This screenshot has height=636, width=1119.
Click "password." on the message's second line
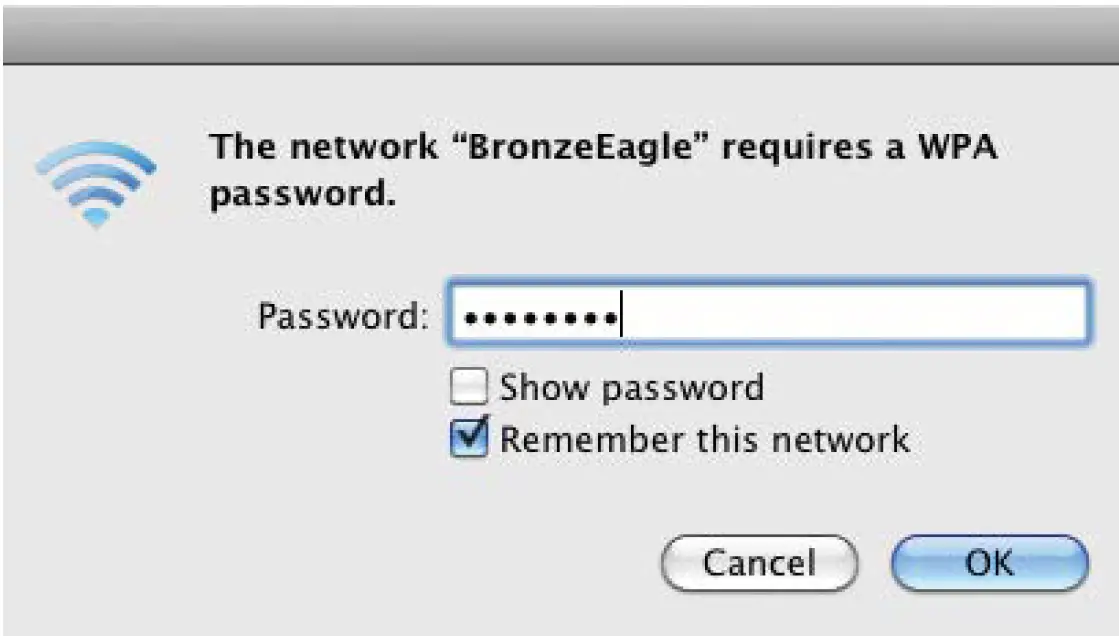297,192
